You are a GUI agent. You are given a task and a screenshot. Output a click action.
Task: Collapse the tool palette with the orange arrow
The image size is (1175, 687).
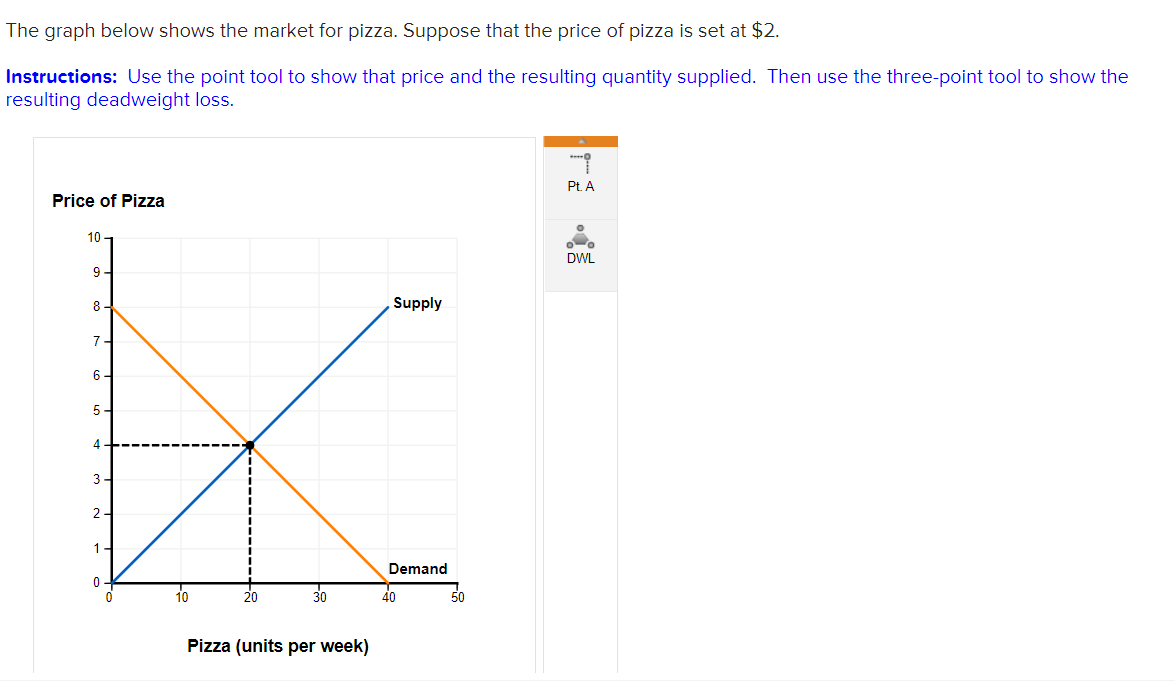580,139
